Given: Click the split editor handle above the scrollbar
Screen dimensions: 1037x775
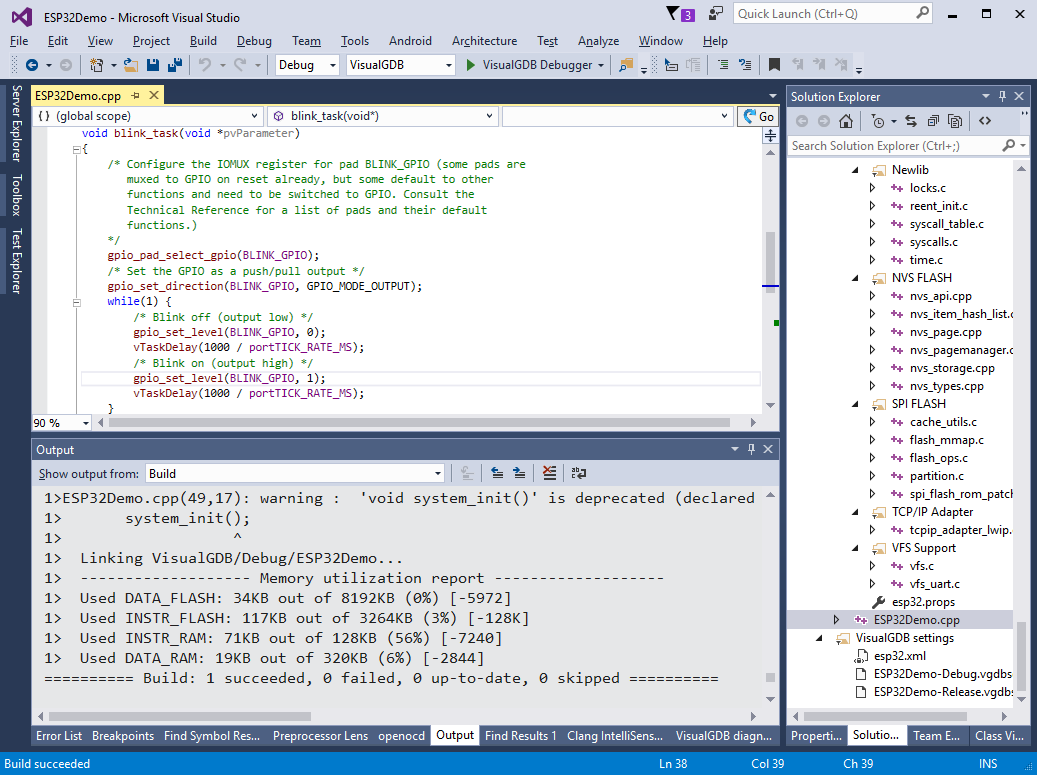Looking at the screenshot, I should pos(770,136).
